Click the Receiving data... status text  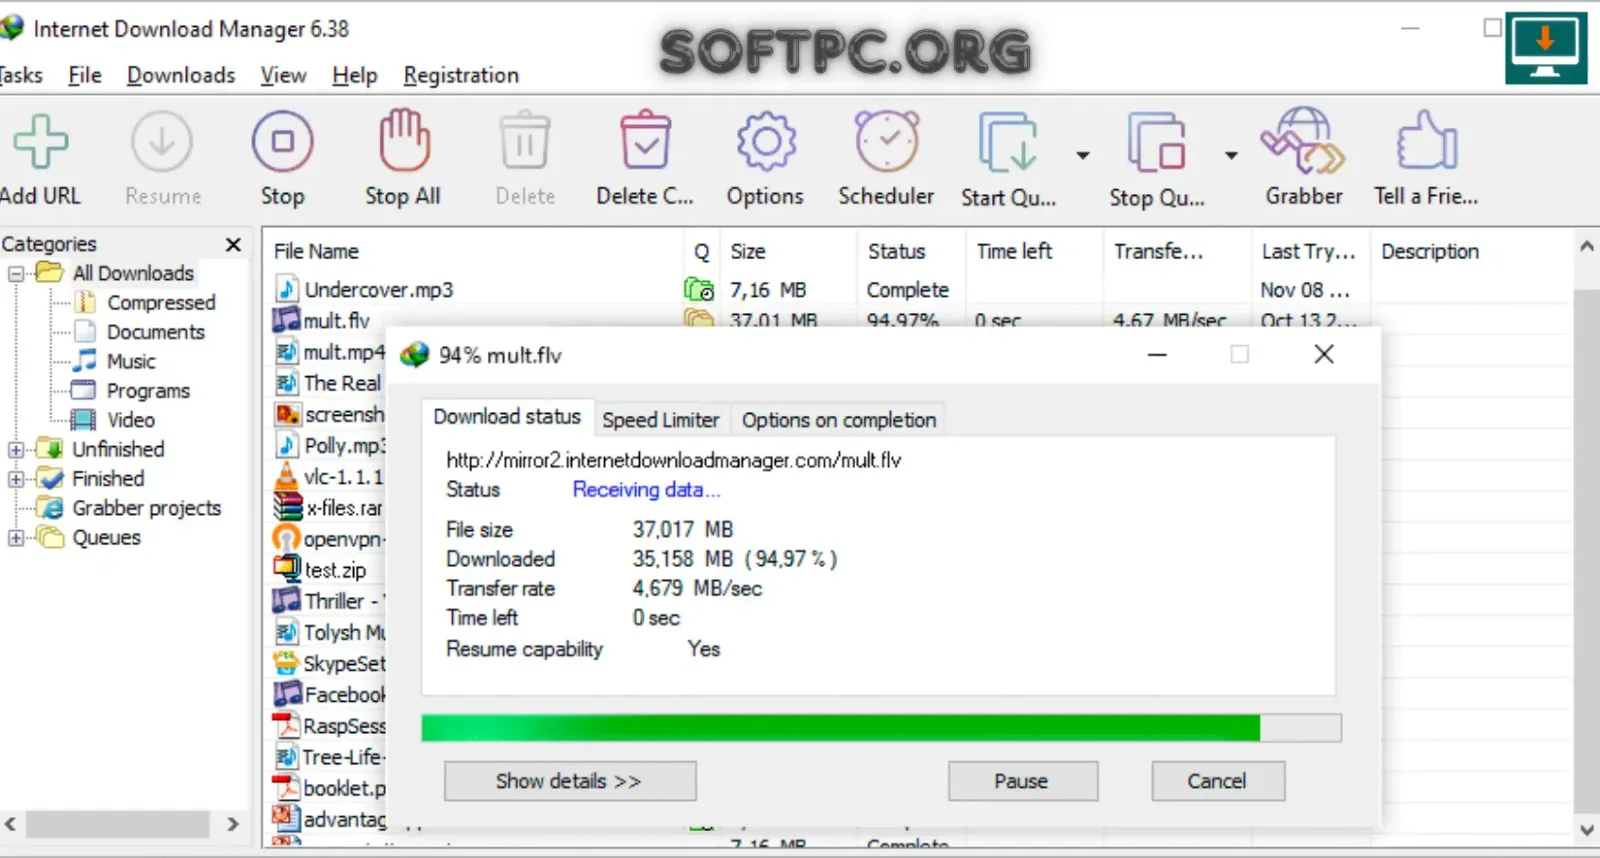pos(646,489)
